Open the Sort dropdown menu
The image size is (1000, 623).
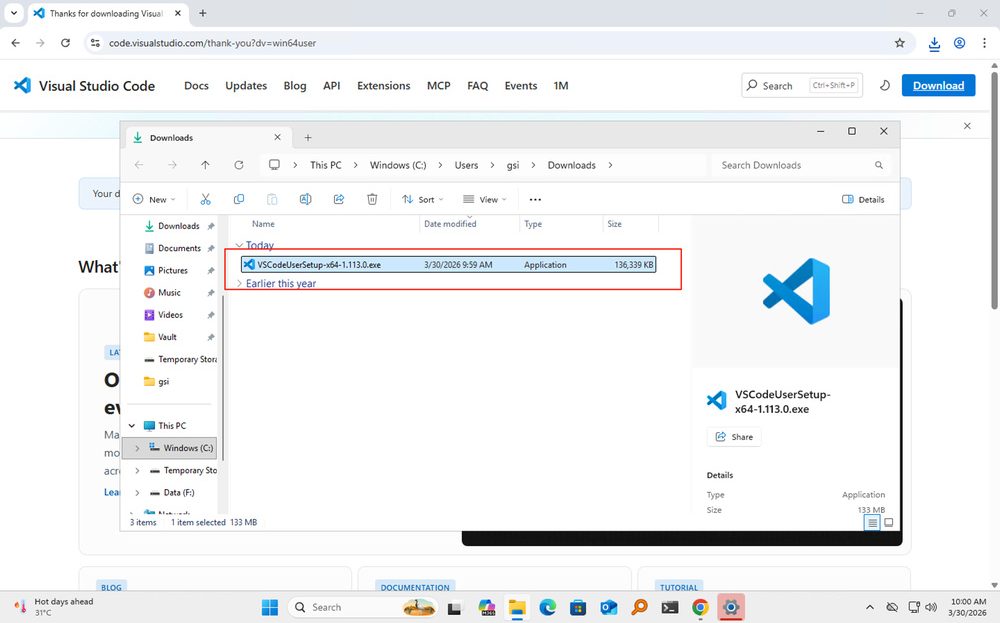420,199
